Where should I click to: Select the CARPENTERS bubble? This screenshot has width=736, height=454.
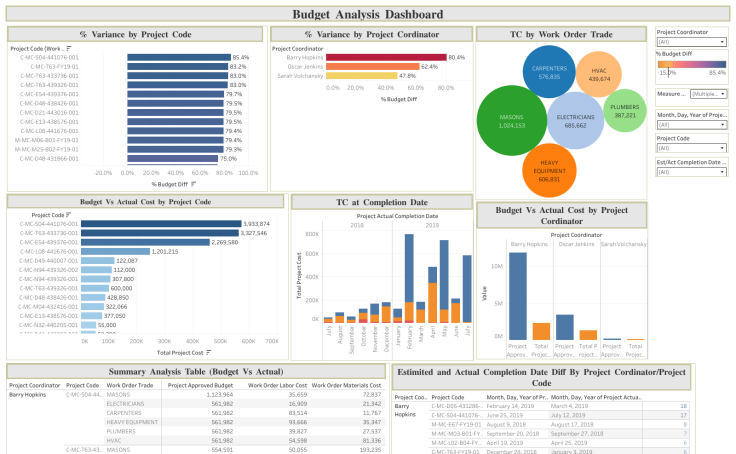click(x=548, y=74)
